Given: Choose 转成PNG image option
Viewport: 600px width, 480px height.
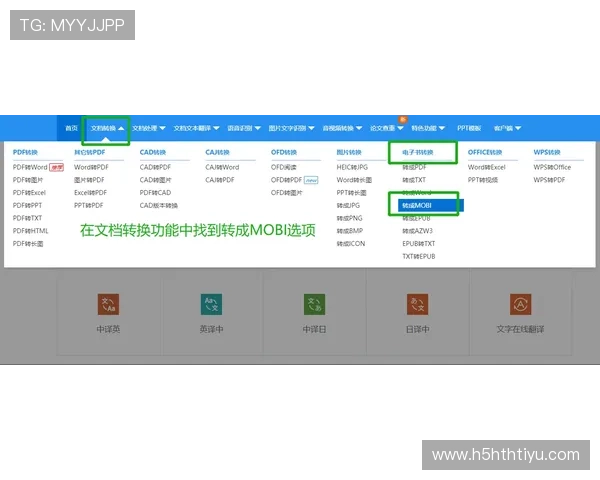Looking at the screenshot, I should 349,218.
